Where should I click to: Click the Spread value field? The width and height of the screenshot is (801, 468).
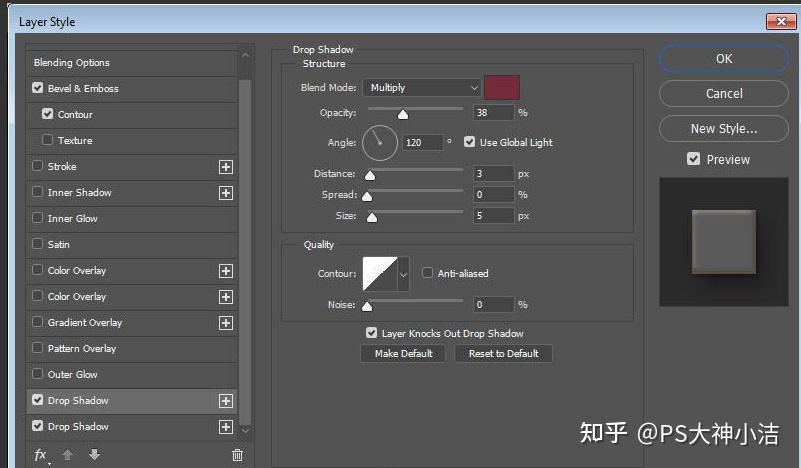pyautogui.click(x=493, y=195)
